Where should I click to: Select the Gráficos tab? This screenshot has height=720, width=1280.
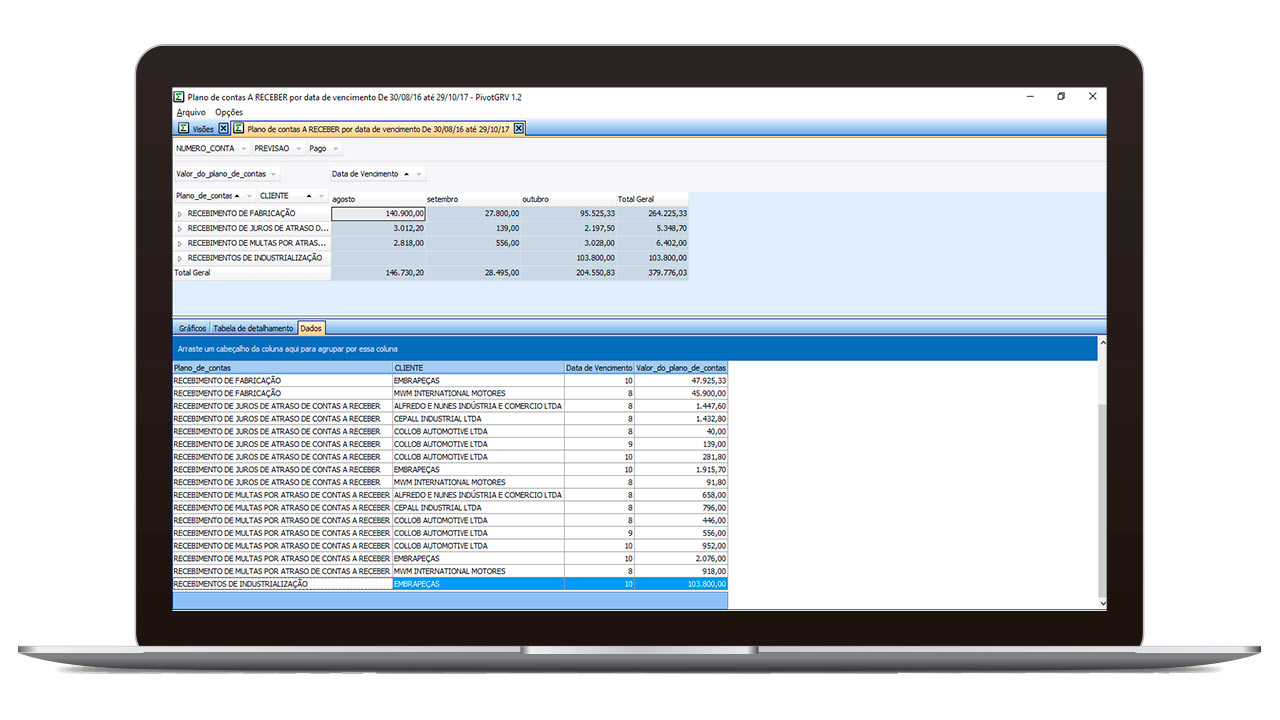click(192, 328)
